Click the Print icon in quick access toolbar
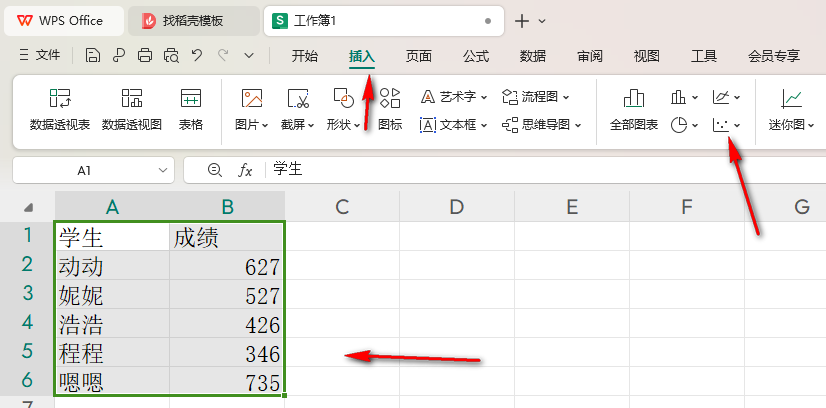826x408 pixels. click(x=145, y=55)
